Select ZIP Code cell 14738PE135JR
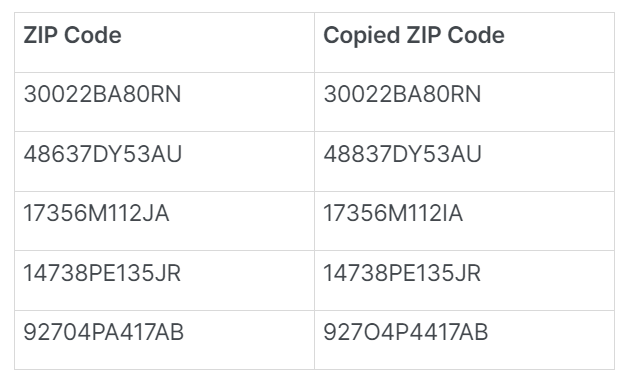 click(164, 280)
